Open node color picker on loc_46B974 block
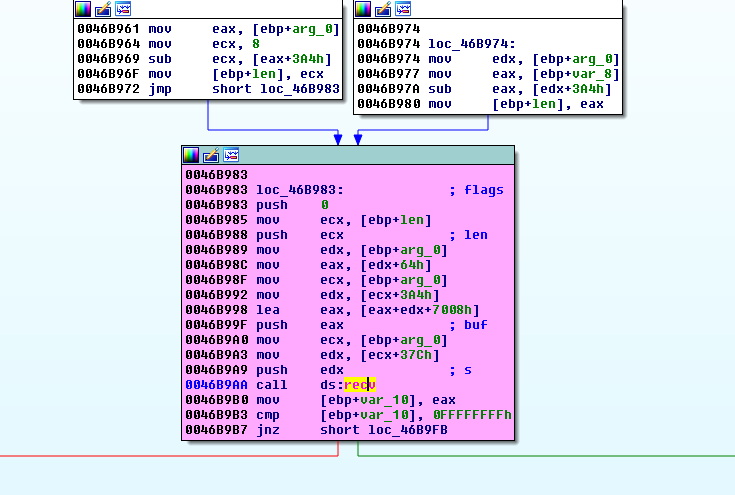735x495 pixels. (363, 8)
